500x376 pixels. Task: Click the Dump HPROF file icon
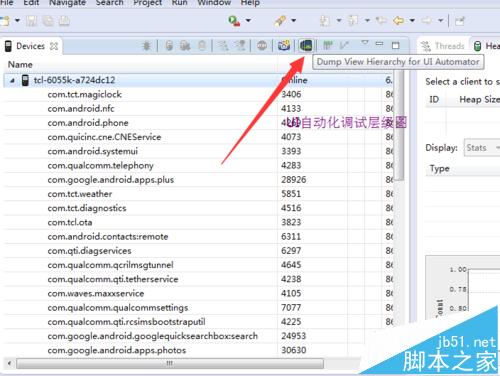coord(185,46)
